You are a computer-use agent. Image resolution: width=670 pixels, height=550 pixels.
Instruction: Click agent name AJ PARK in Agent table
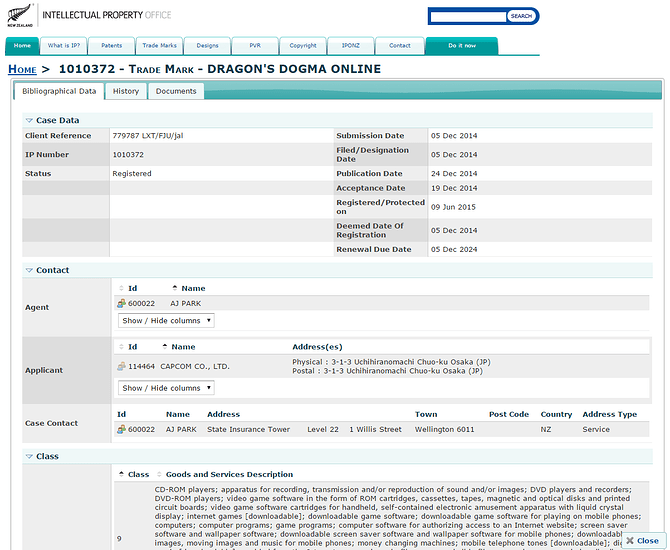tap(185, 303)
